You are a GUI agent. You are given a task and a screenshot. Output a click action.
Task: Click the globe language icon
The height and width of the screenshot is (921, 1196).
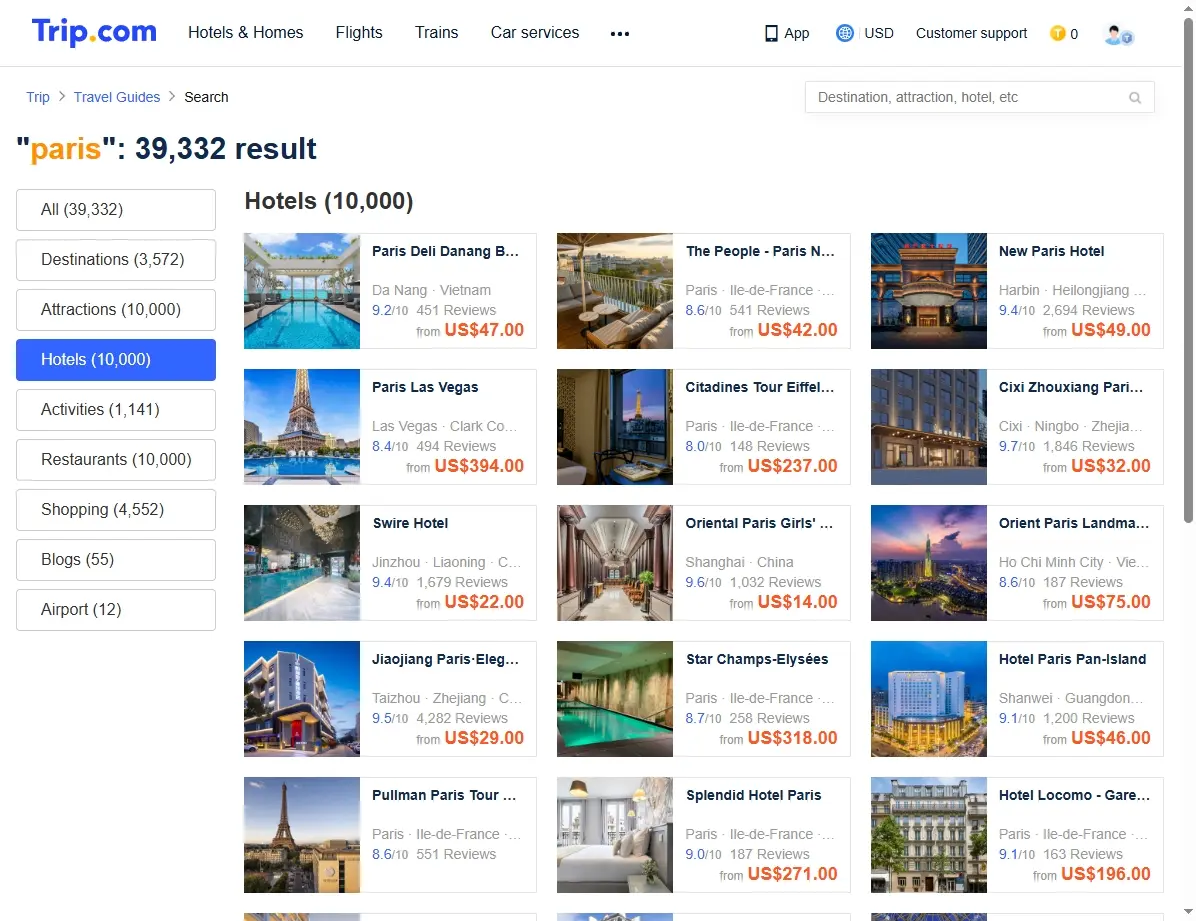(844, 33)
